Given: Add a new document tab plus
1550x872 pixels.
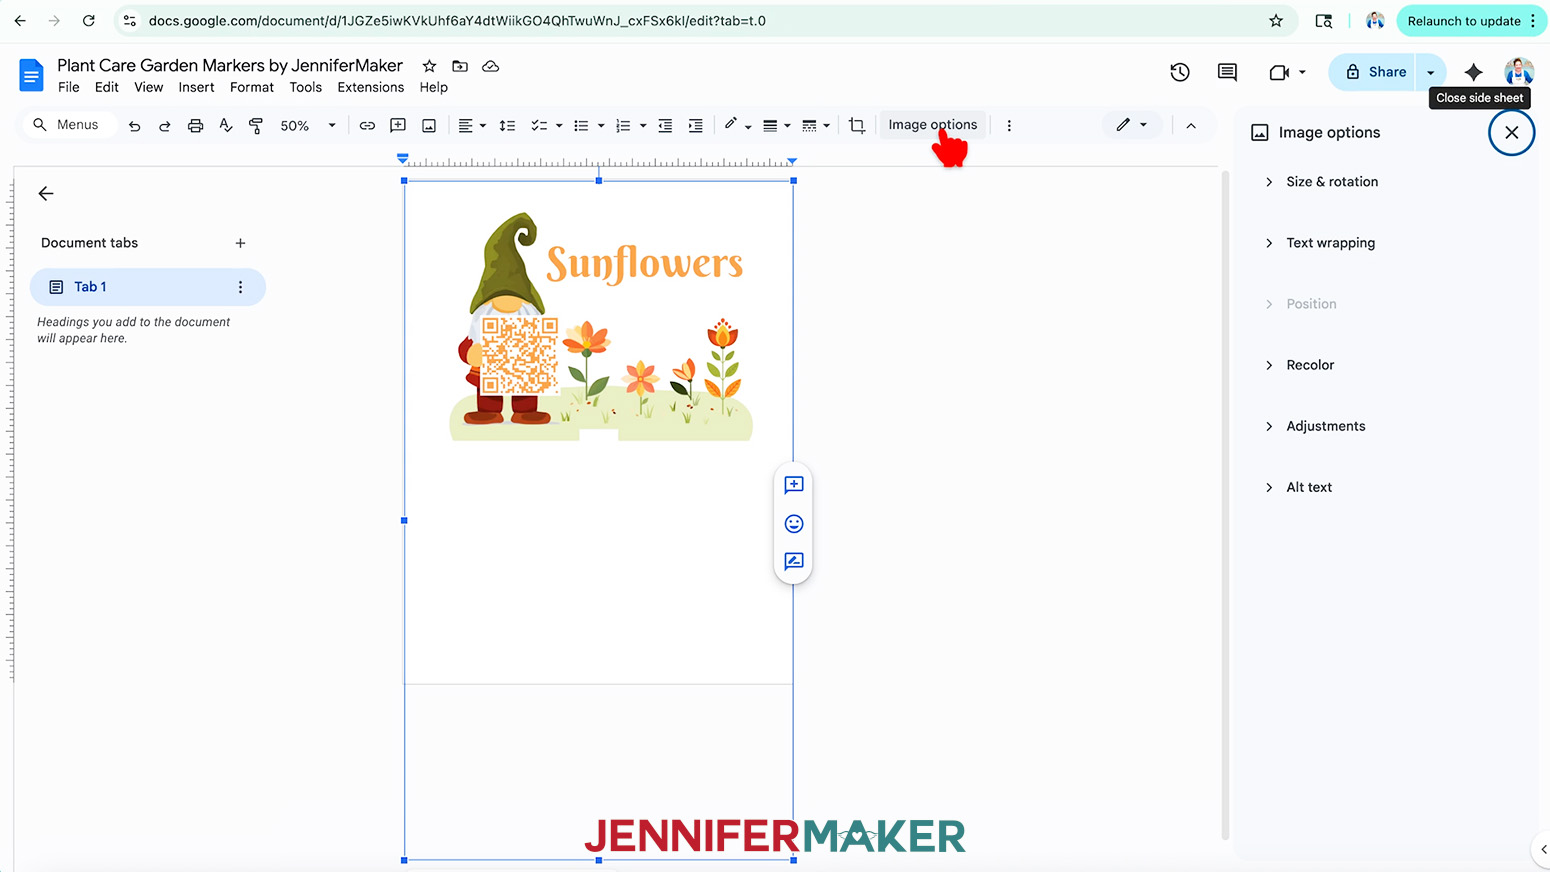Looking at the screenshot, I should point(240,243).
